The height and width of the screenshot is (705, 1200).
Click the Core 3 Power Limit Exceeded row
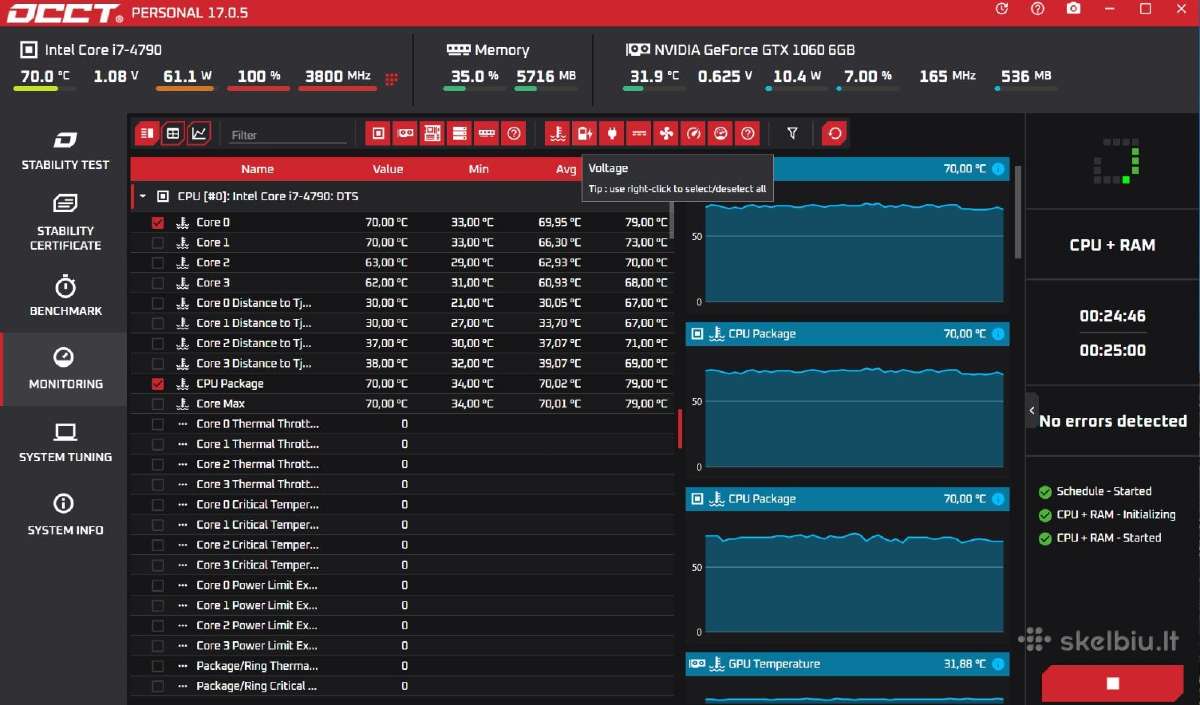pyautogui.click(x=402, y=645)
